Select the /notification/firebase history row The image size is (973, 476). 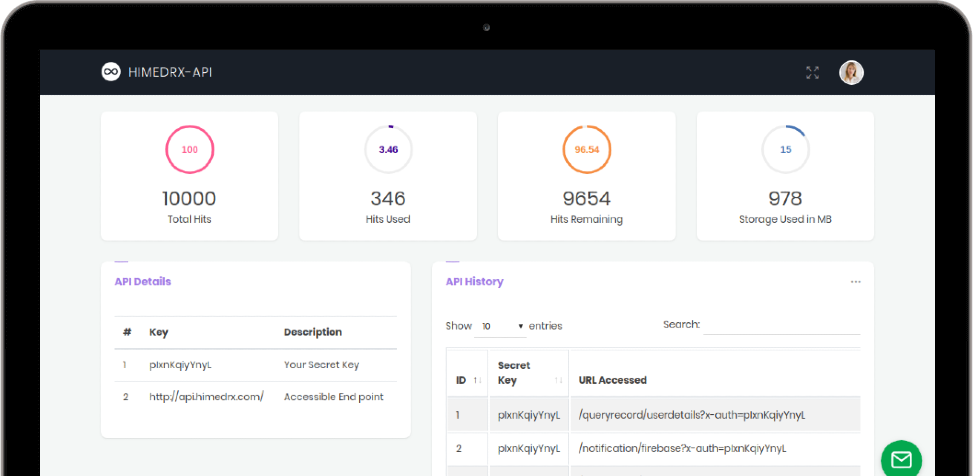682,447
